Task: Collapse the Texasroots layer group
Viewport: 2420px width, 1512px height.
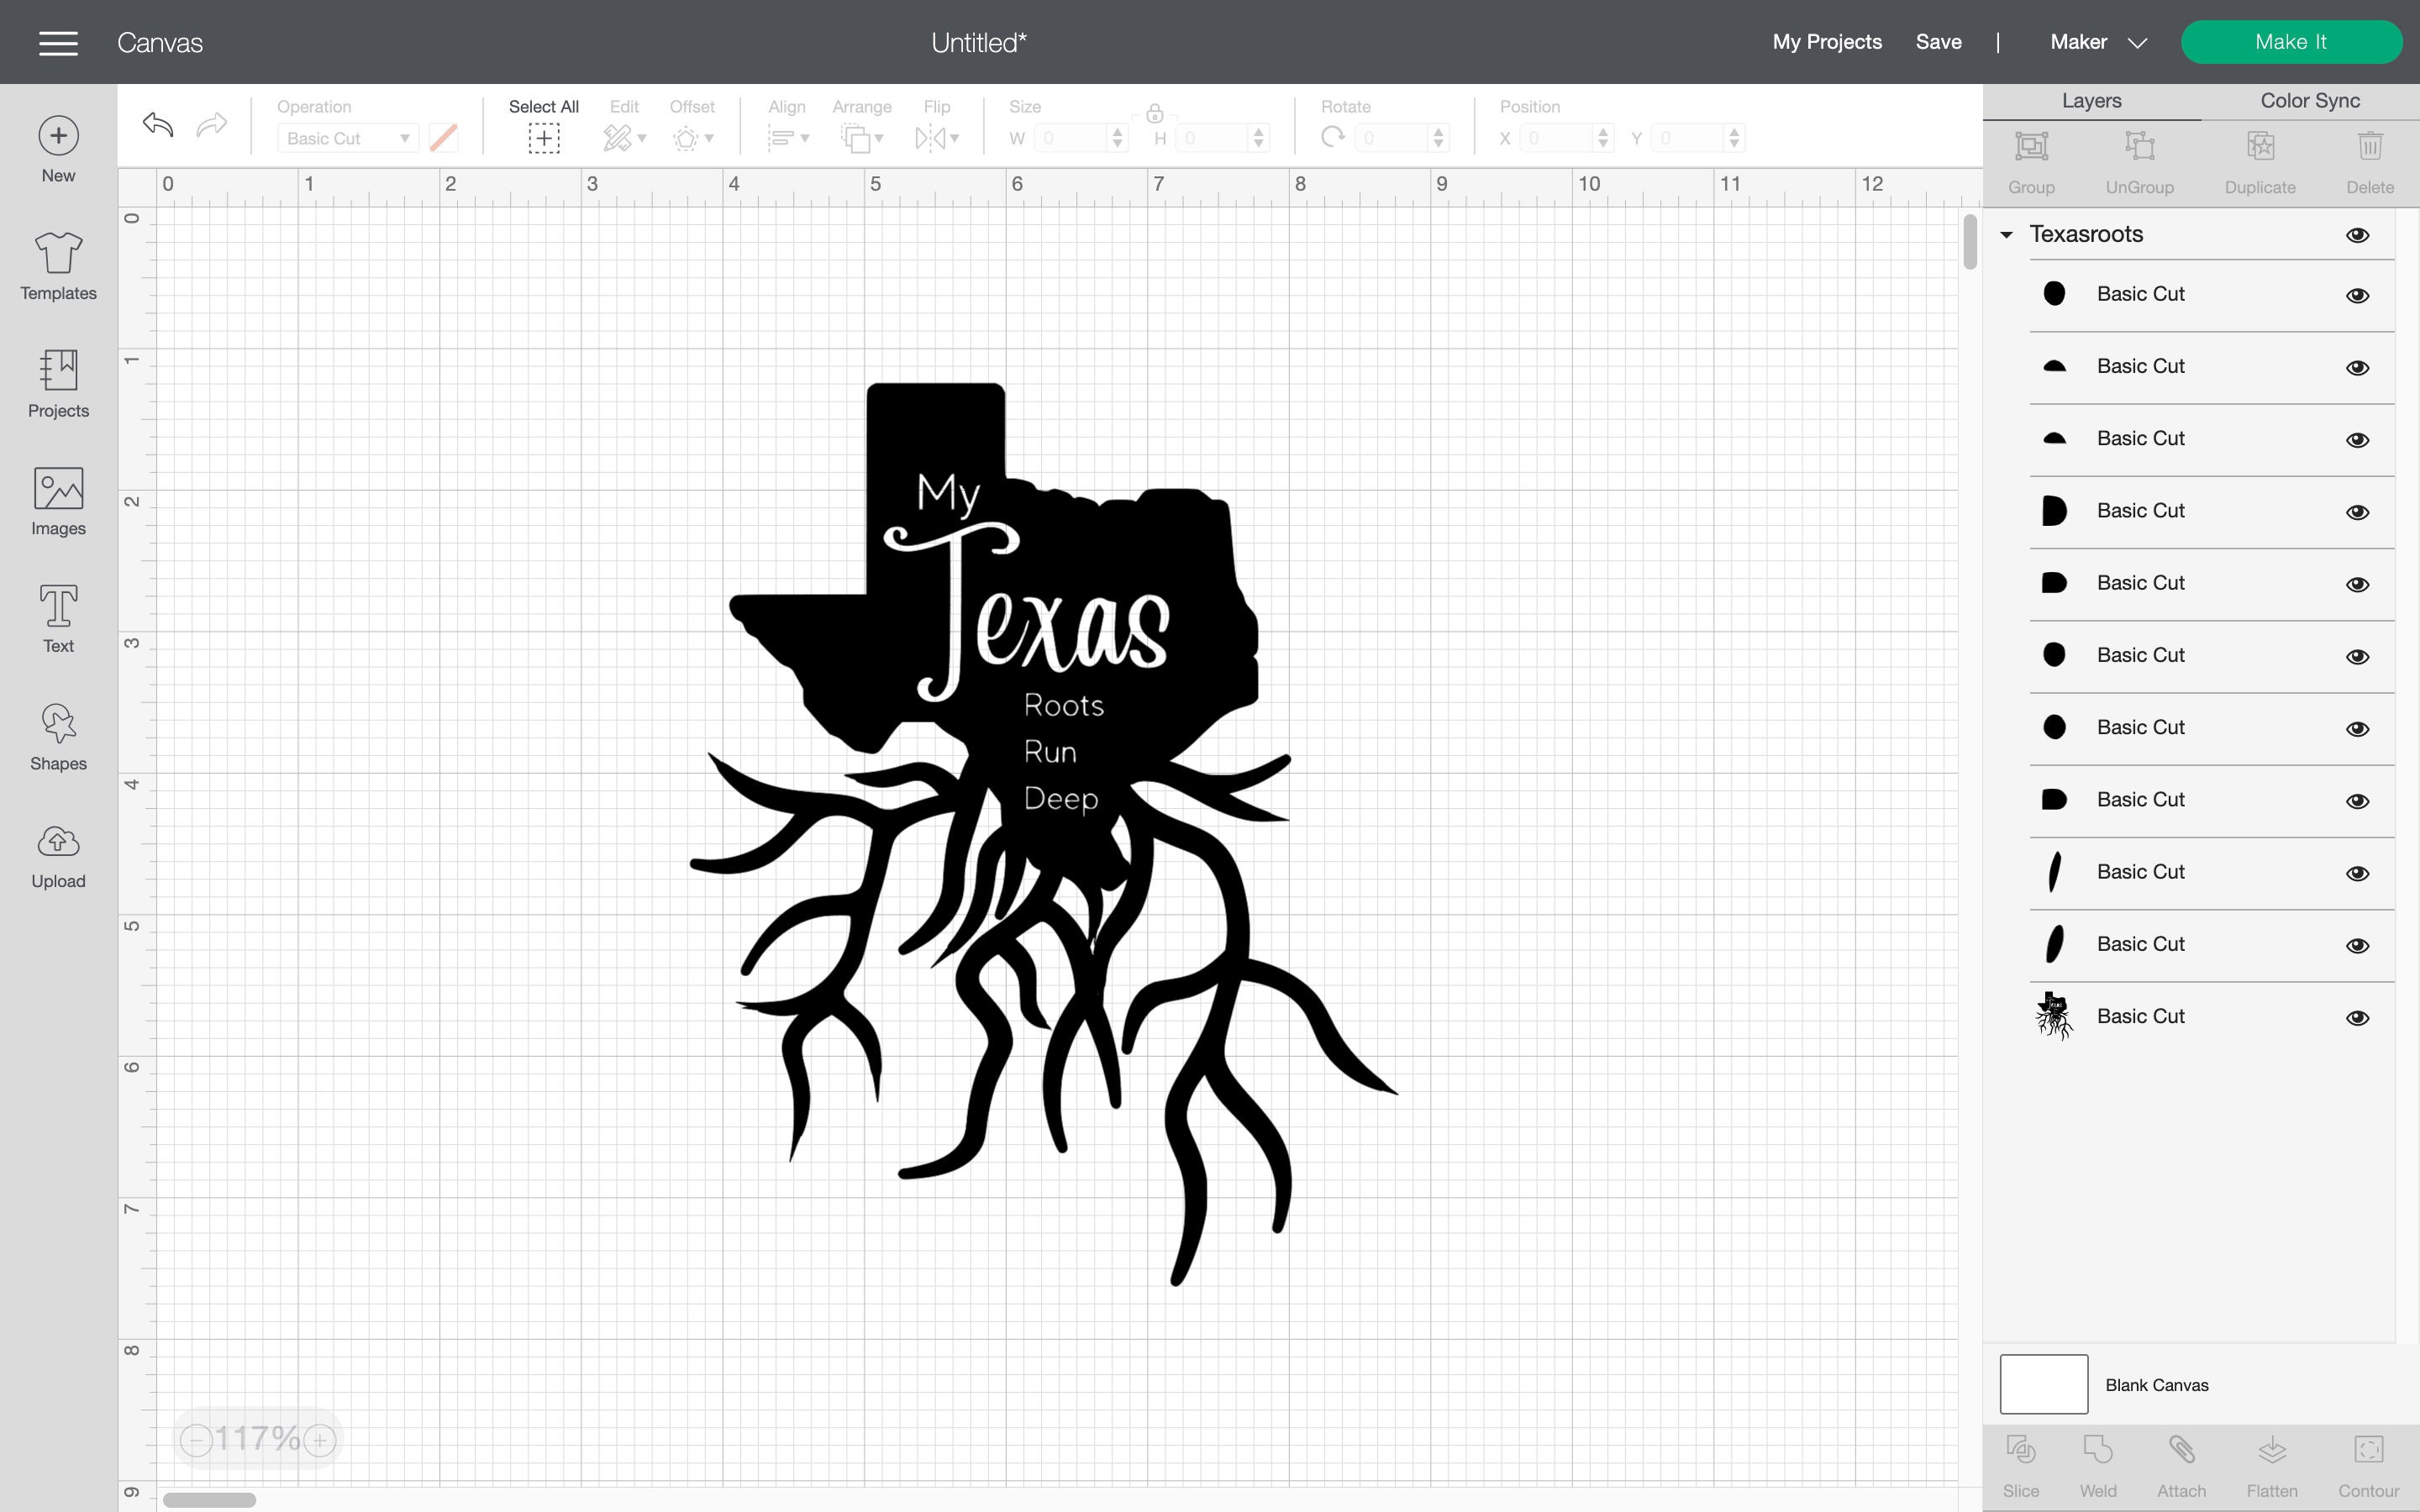Action: click(2007, 234)
